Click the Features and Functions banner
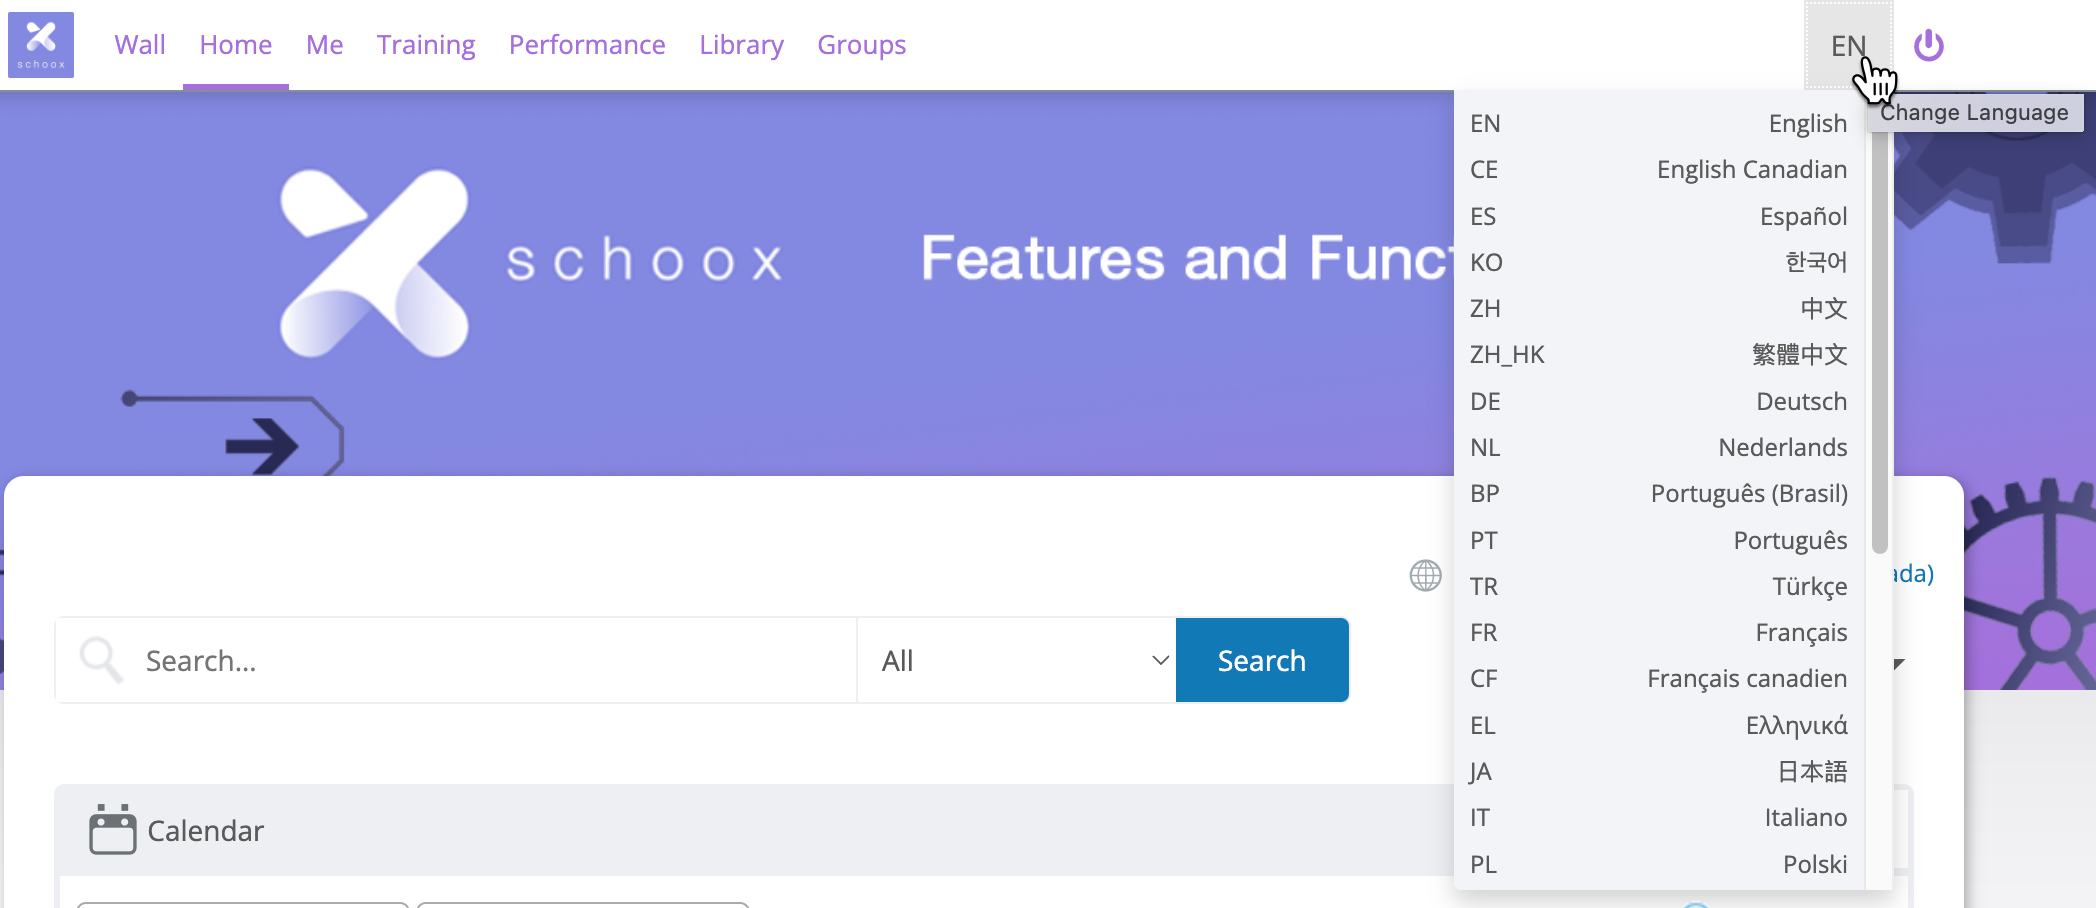Screen dimensions: 2096x908 [1186, 258]
